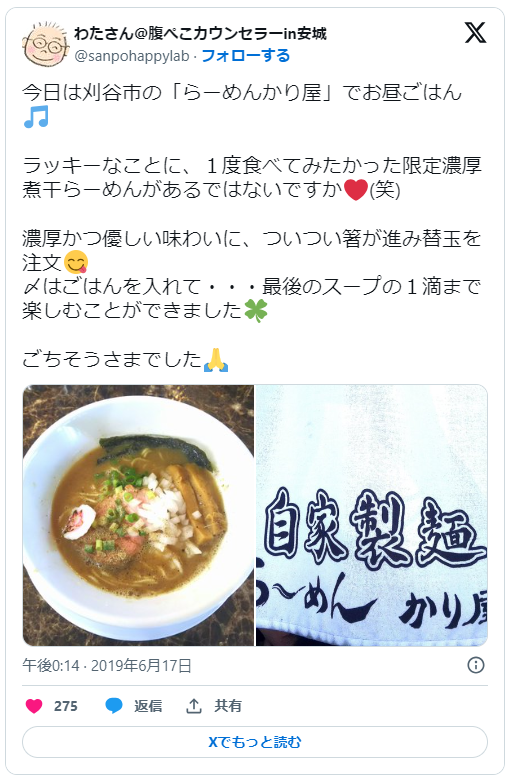
Task: Click the 275 likes count
Action: [65, 706]
